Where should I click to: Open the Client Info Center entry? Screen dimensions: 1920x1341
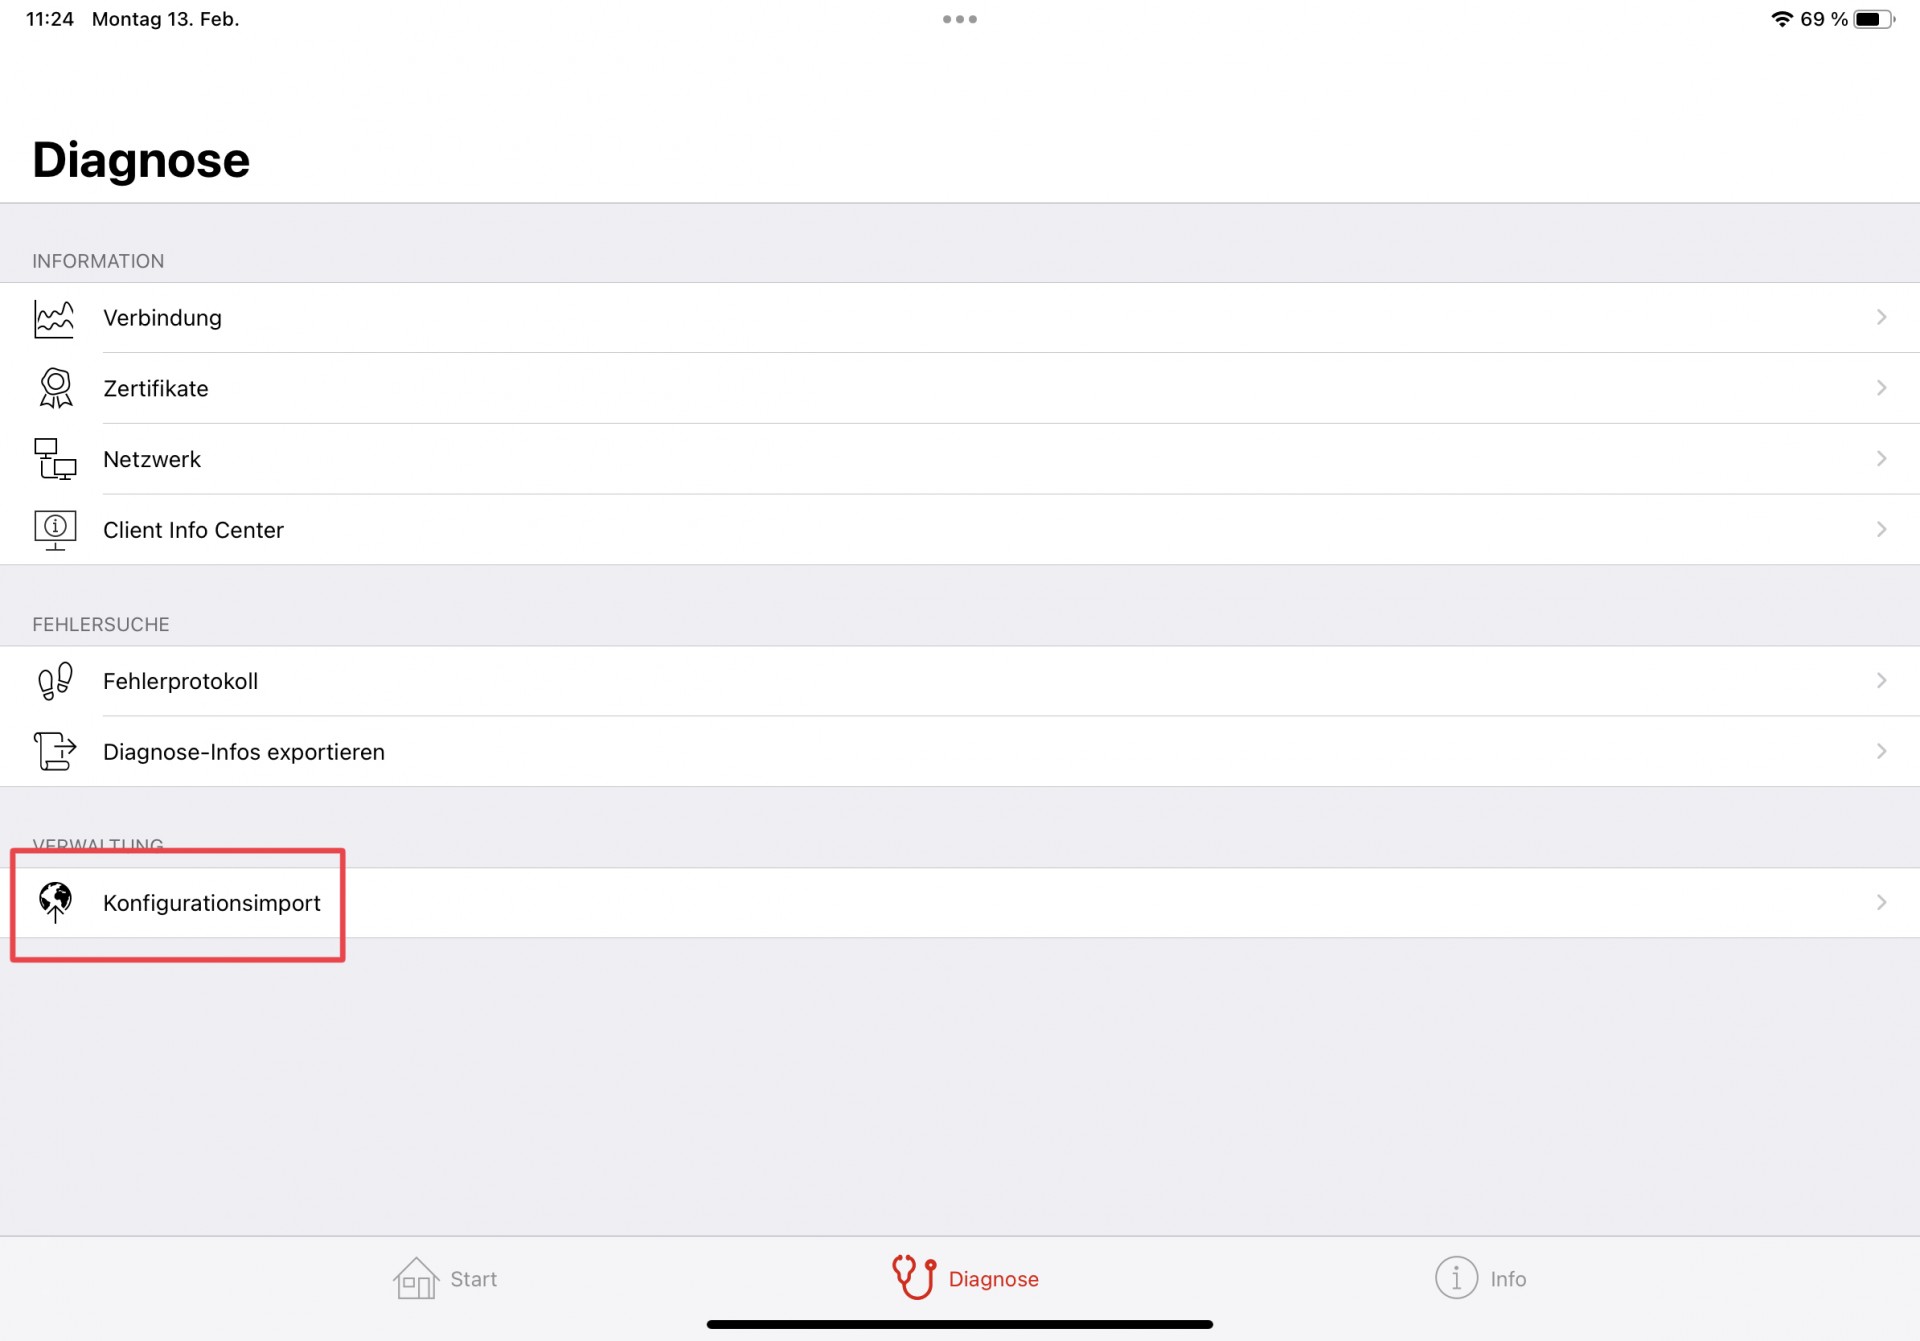pyautogui.click(x=960, y=530)
